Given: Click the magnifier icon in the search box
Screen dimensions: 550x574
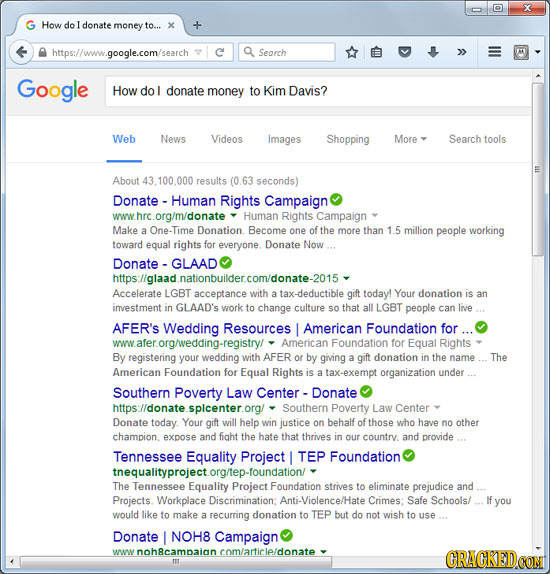Looking at the screenshot, I should point(249,52).
